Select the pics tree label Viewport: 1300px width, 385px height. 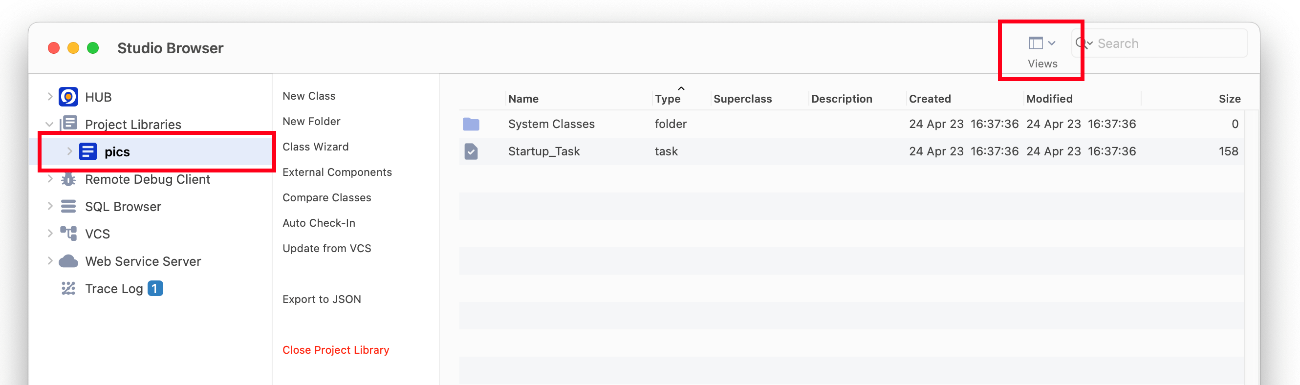[117, 152]
